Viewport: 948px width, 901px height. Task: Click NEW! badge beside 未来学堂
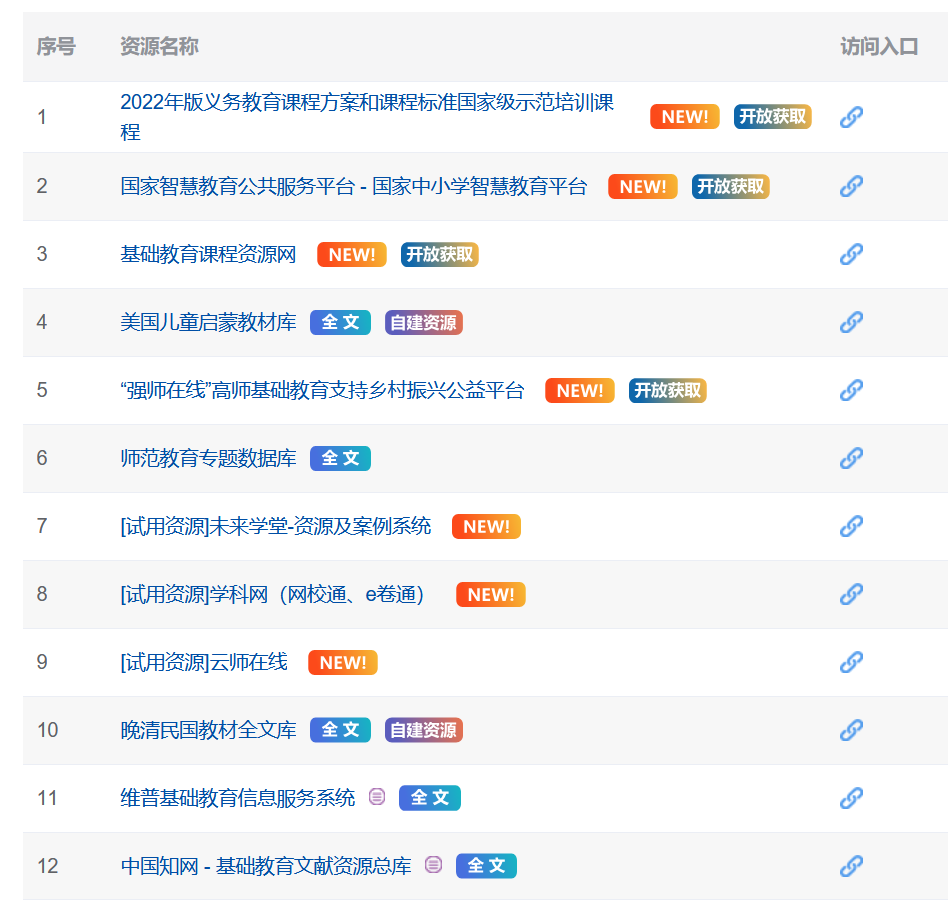pyautogui.click(x=487, y=527)
